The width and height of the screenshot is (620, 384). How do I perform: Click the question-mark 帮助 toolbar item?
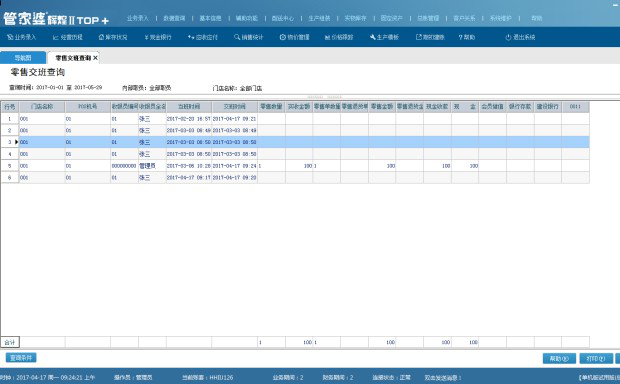(467, 37)
